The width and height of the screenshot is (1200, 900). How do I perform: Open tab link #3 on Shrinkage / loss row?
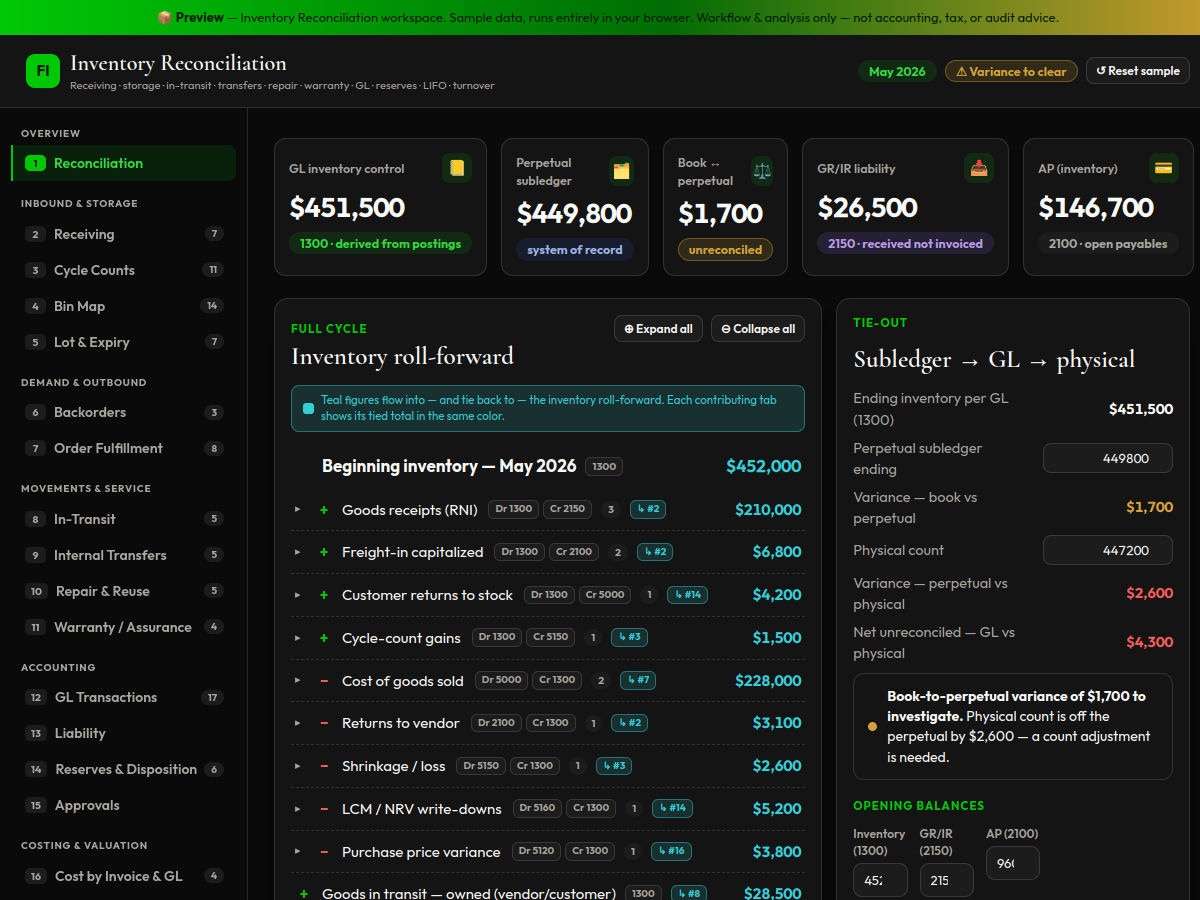(x=614, y=766)
